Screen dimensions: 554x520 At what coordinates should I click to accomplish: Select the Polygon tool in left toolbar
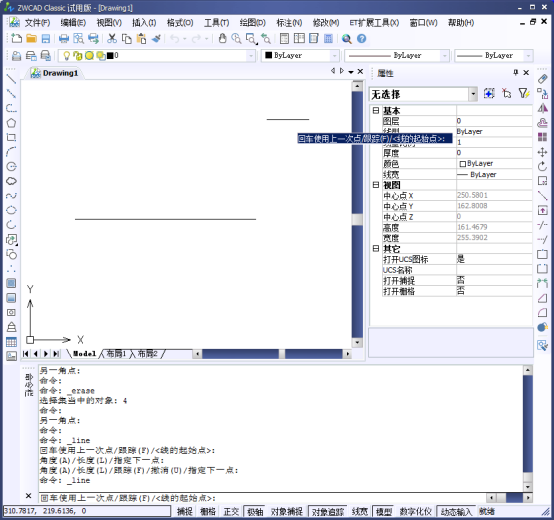(x=11, y=123)
